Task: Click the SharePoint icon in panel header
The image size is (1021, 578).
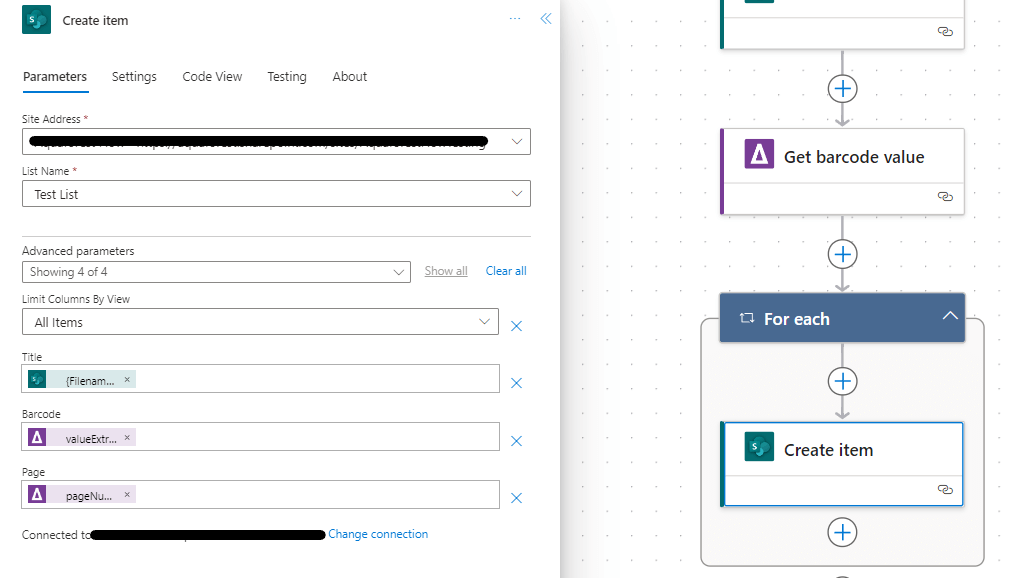Action: coord(36,20)
